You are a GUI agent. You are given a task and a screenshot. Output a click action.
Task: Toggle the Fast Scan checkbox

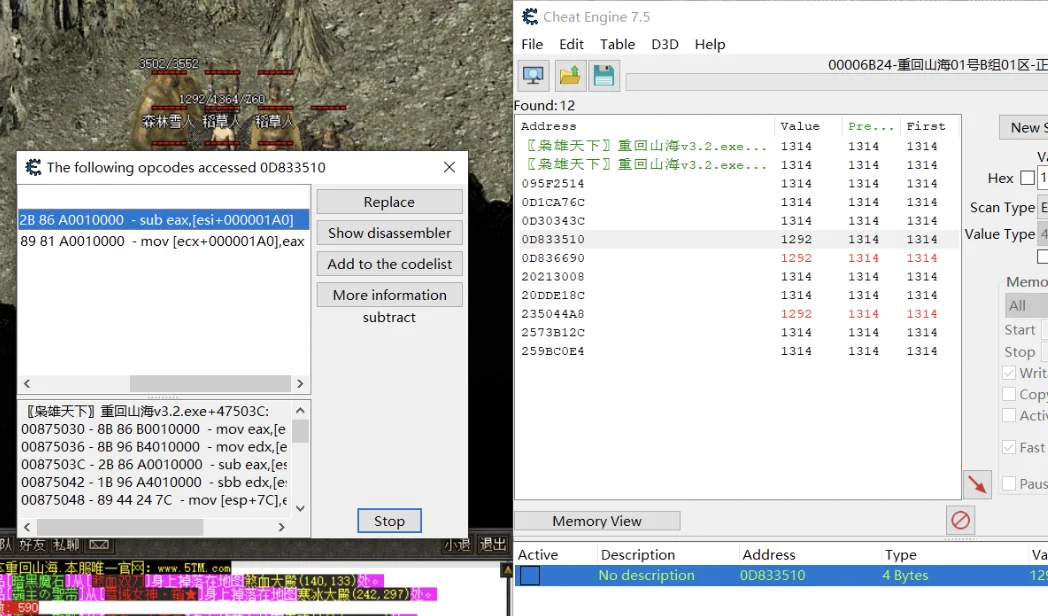(x=1009, y=448)
